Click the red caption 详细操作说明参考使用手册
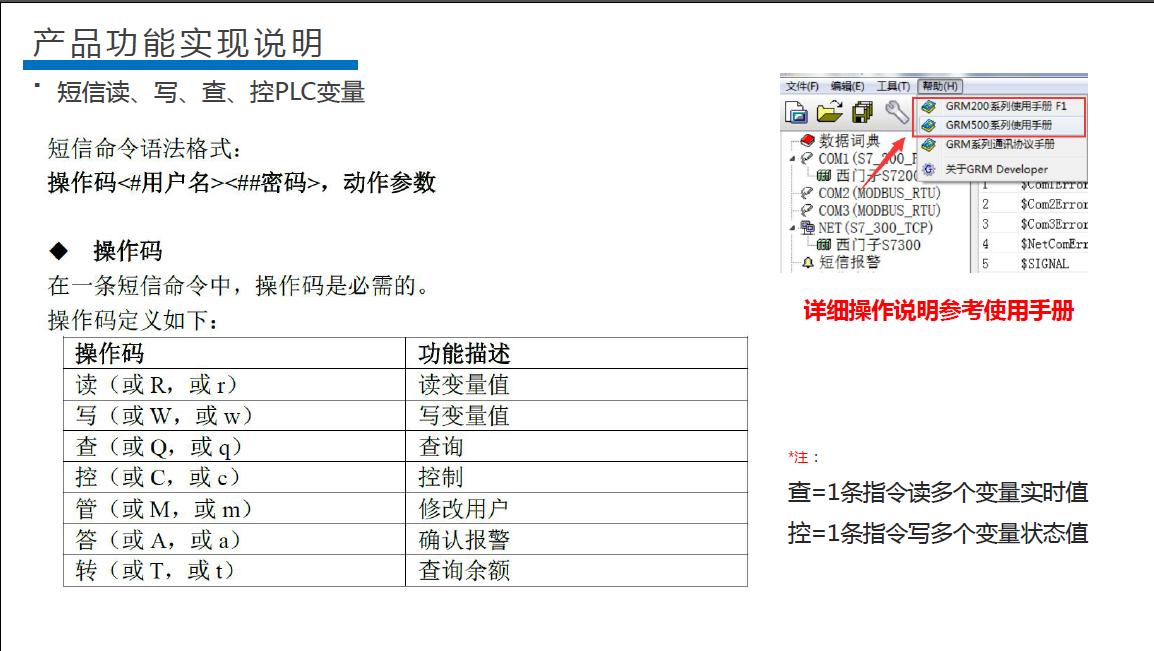 [x=938, y=311]
